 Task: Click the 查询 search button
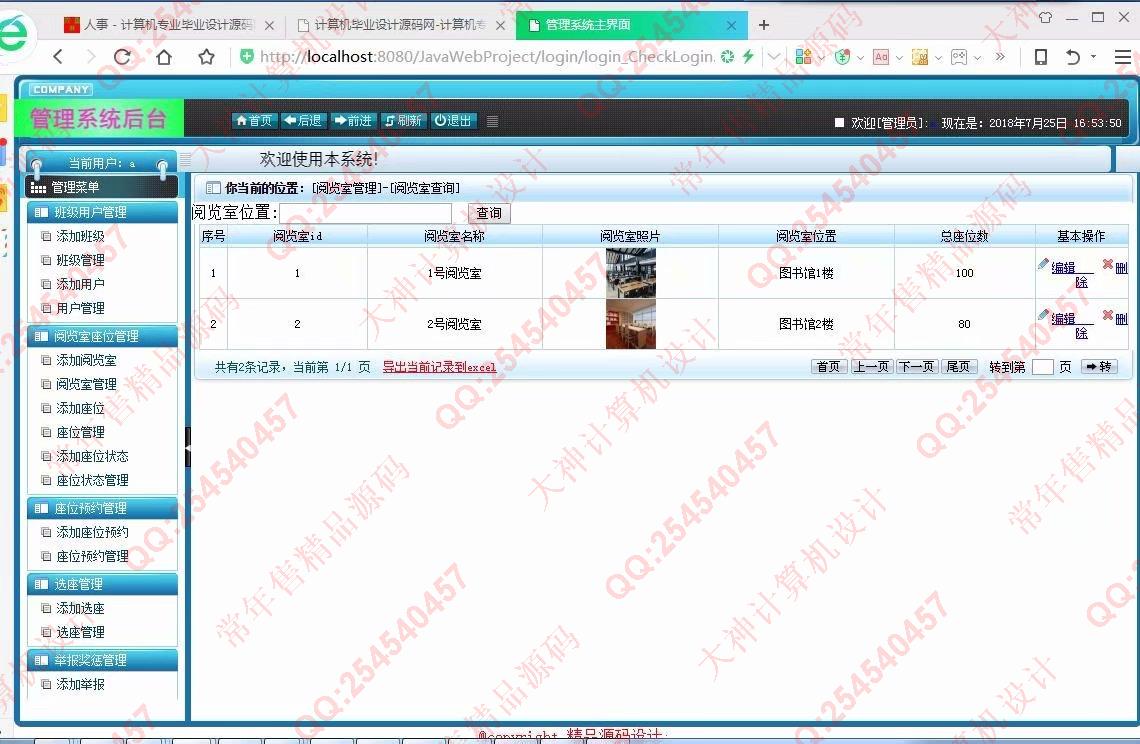pyautogui.click(x=489, y=213)
